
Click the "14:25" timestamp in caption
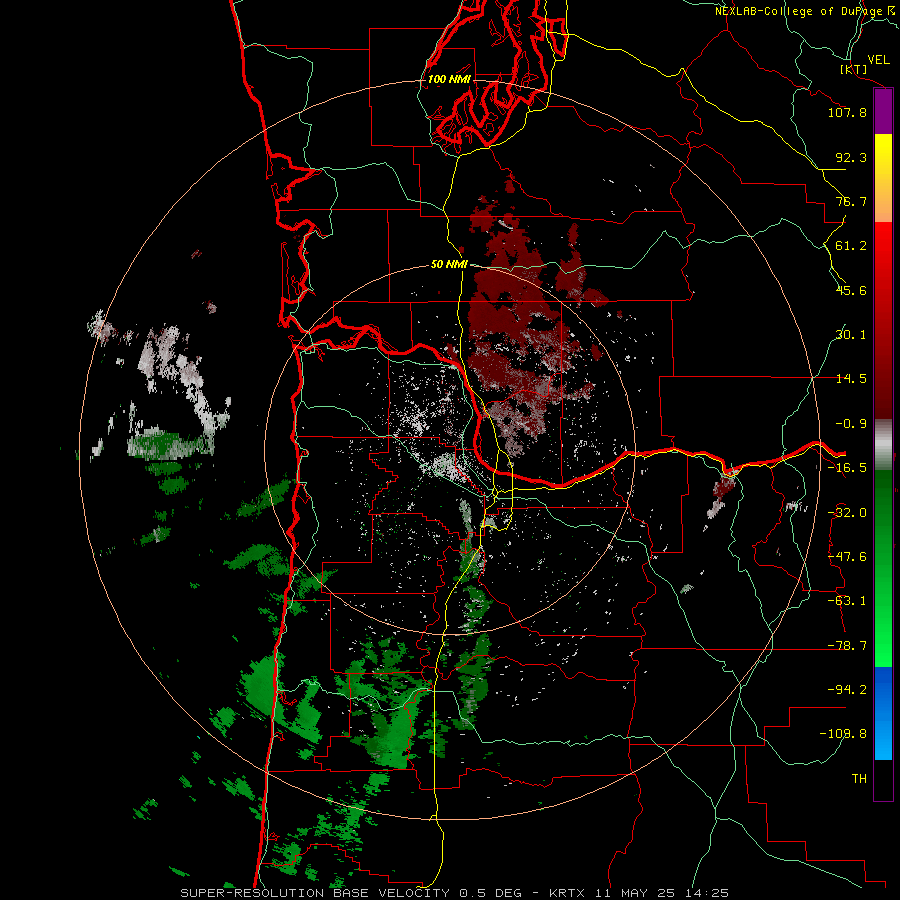pyautogui.click(x=709, y=893)
